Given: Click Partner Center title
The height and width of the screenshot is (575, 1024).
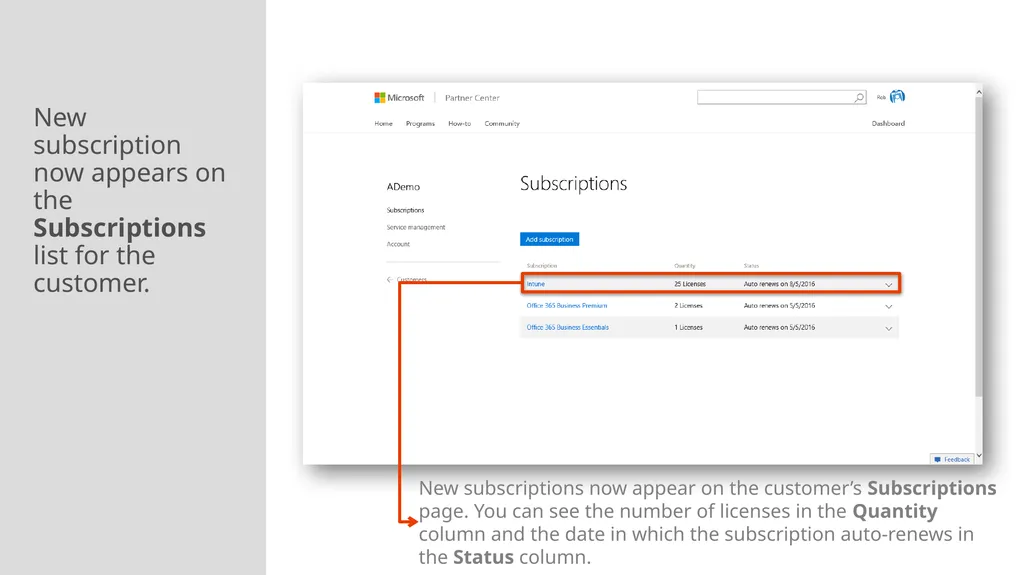Looking at the screenshot, I should 472,98.
